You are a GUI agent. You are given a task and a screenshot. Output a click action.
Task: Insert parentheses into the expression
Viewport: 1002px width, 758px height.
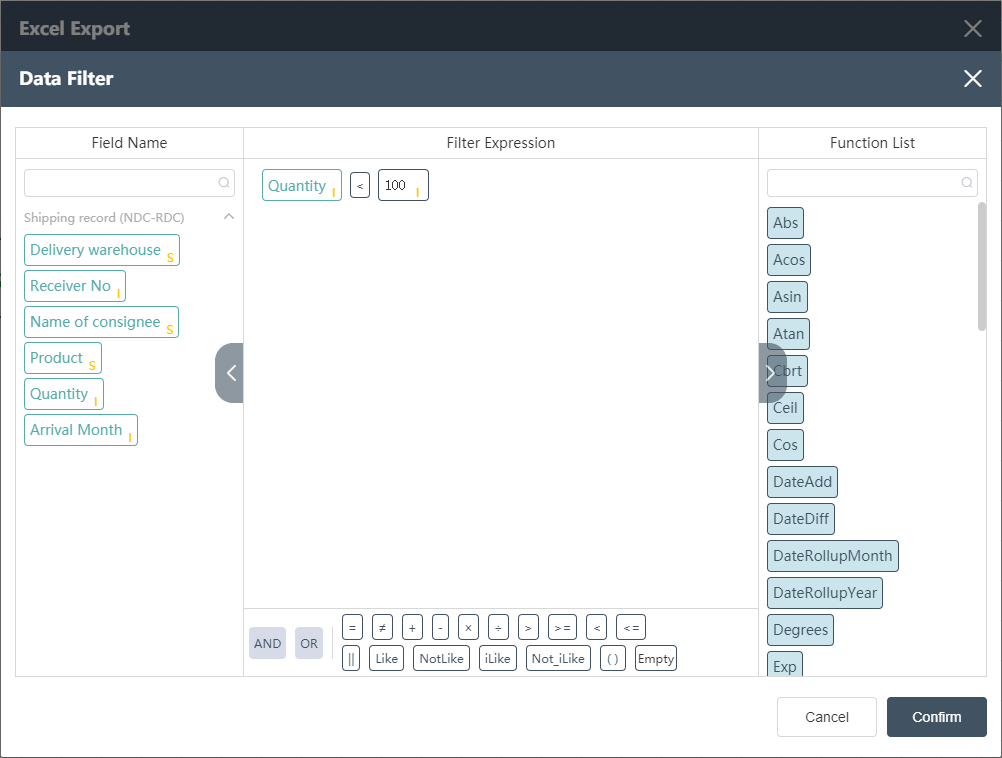[x=613, y=658]
